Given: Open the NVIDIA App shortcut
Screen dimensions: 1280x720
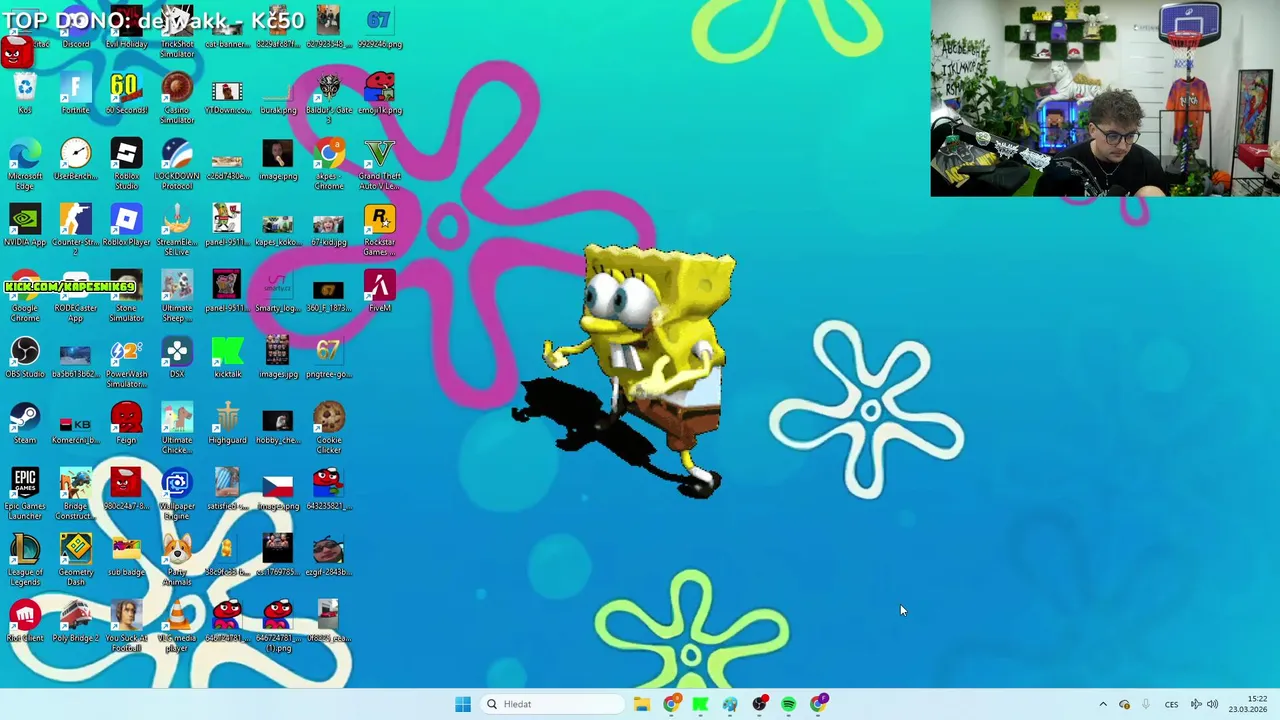Looking at the screenshot, I should point(25,226).
